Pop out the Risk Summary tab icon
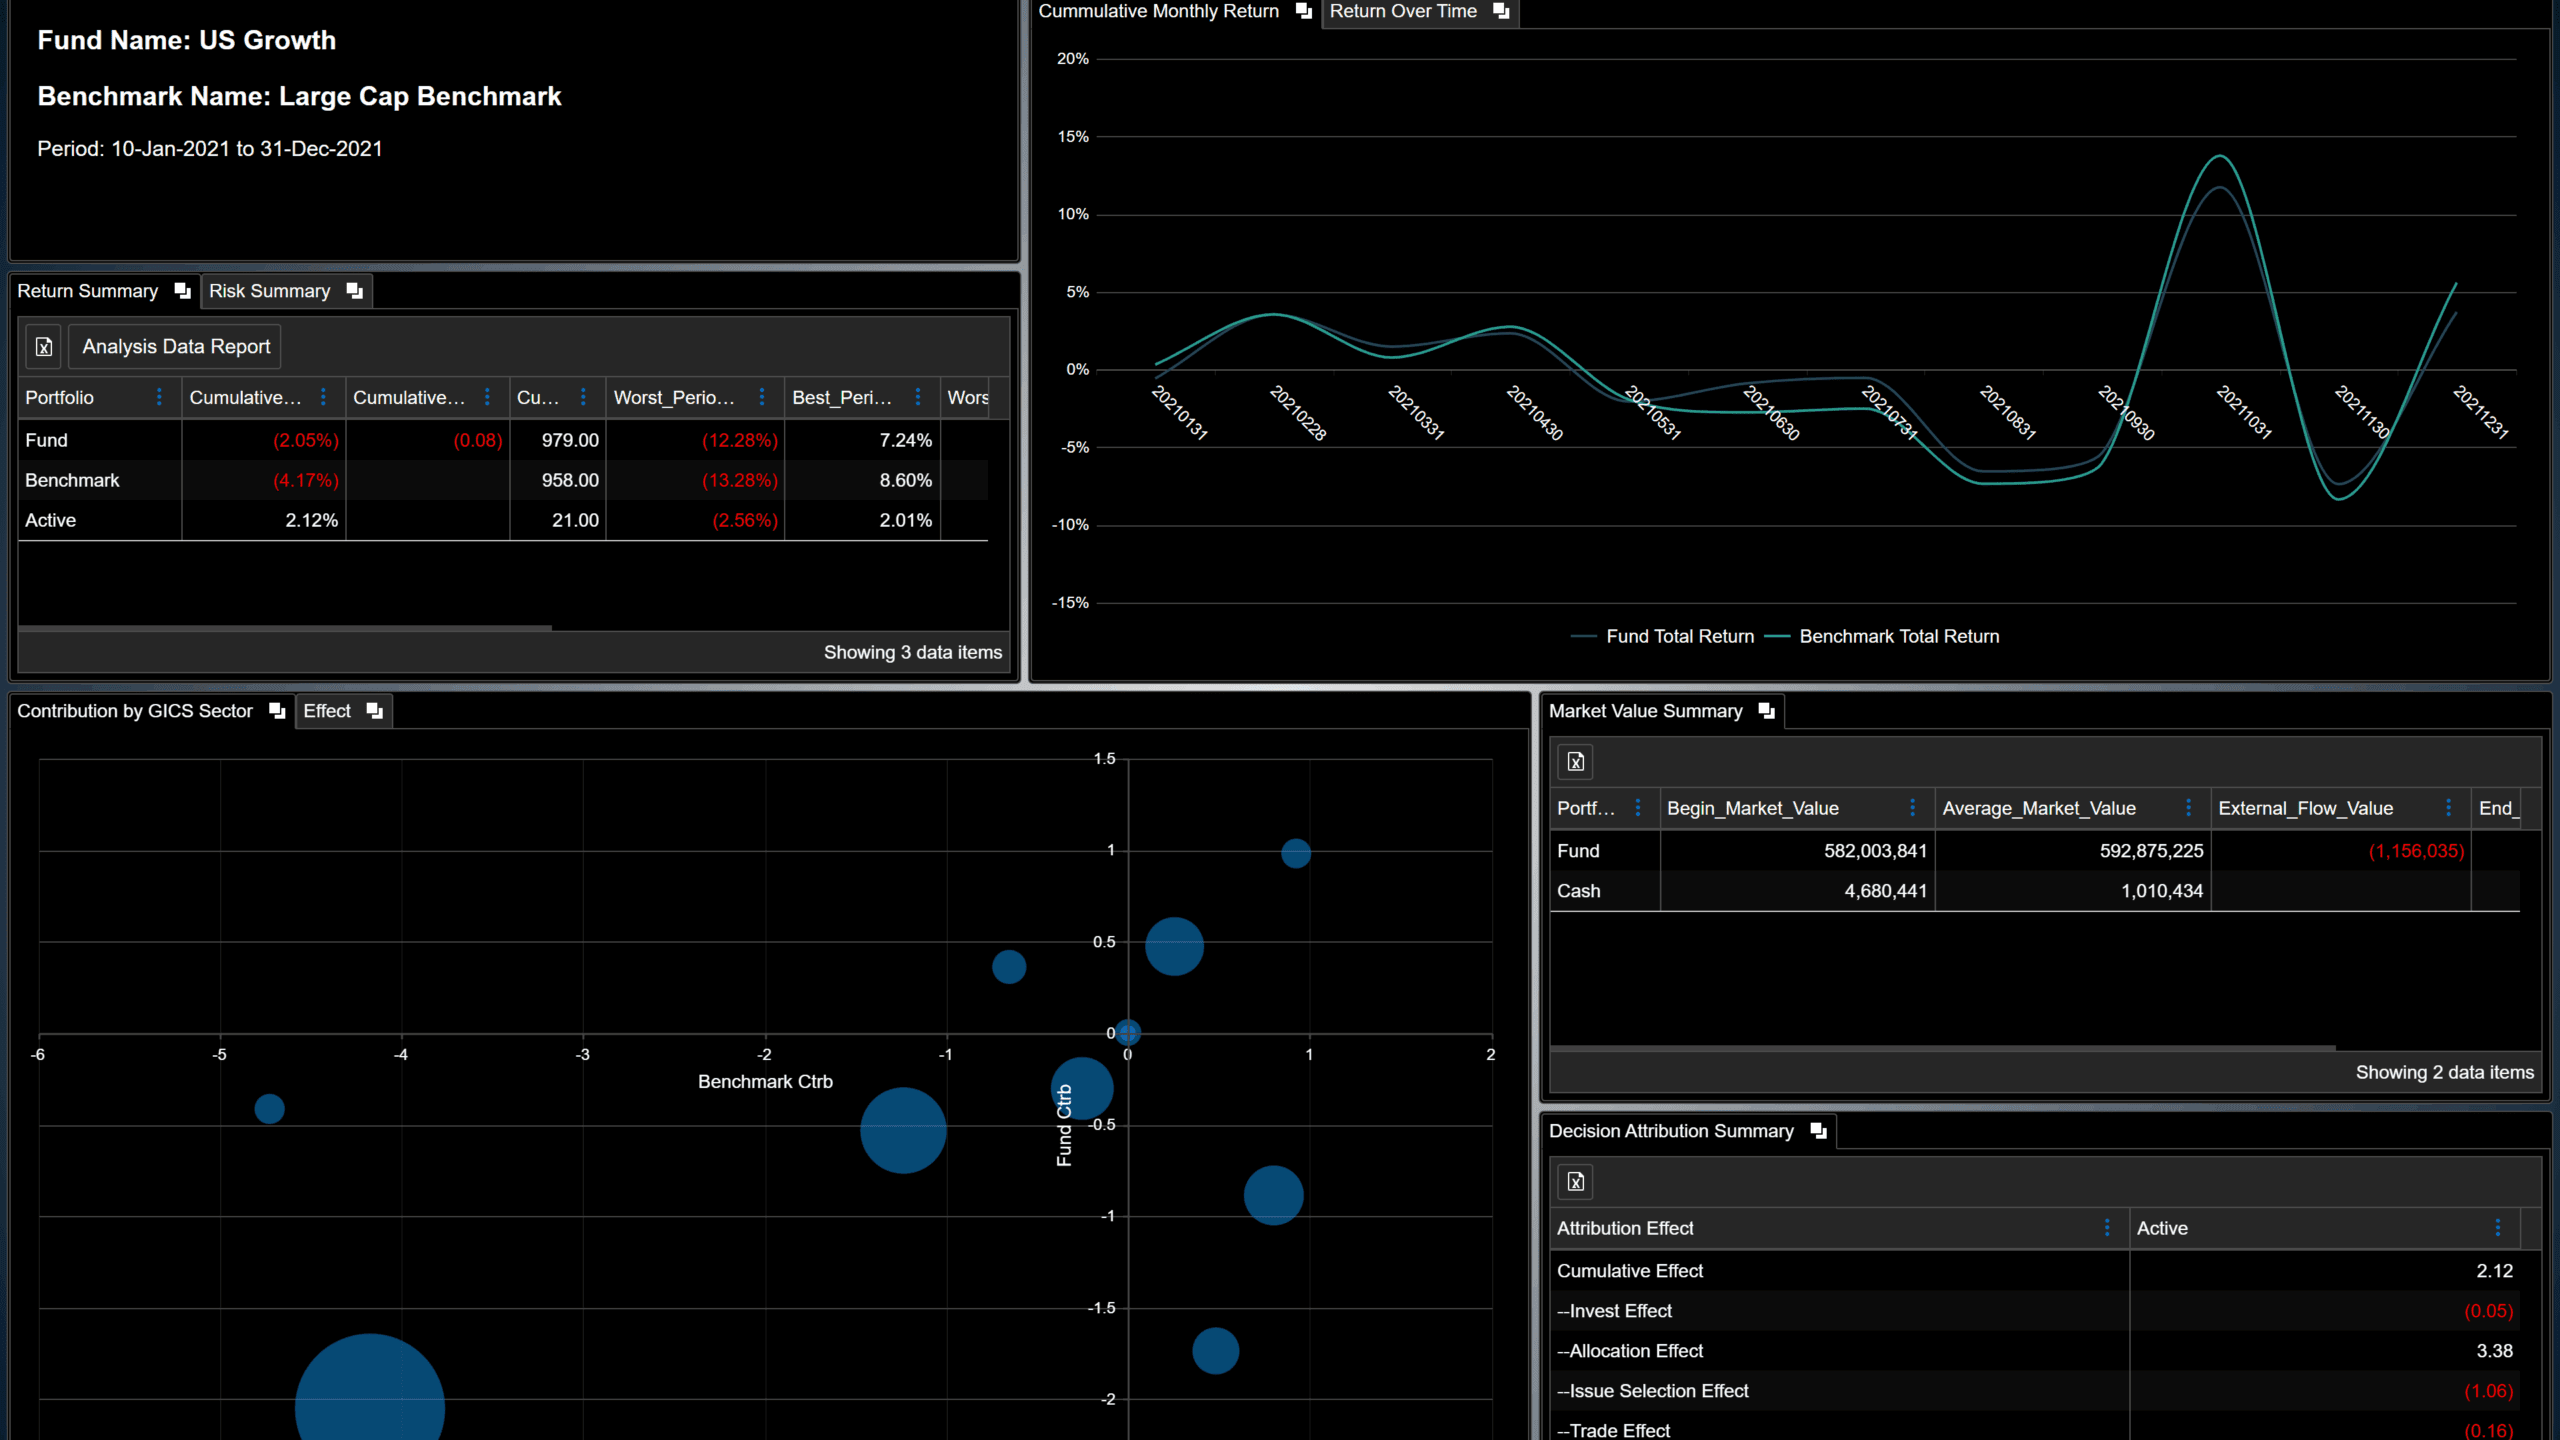Image resolution: width=2560 pixels, height=1440 pixels. click(354, 291)
